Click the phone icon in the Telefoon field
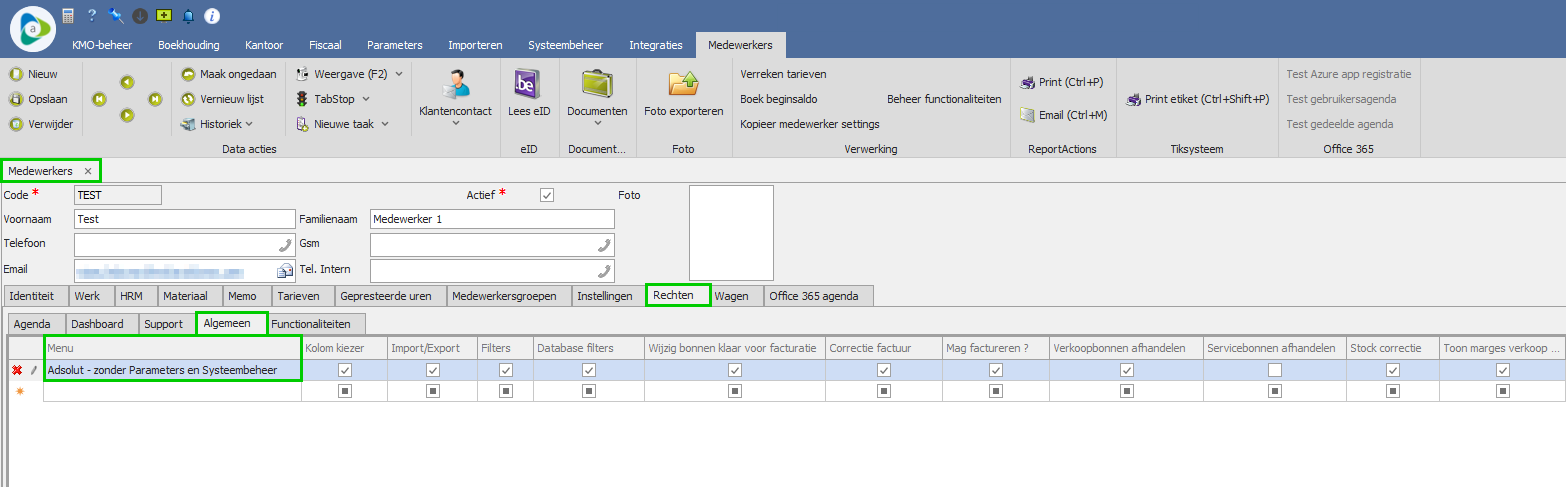The height and width of the screenshot is (487, 1566). 284,245
